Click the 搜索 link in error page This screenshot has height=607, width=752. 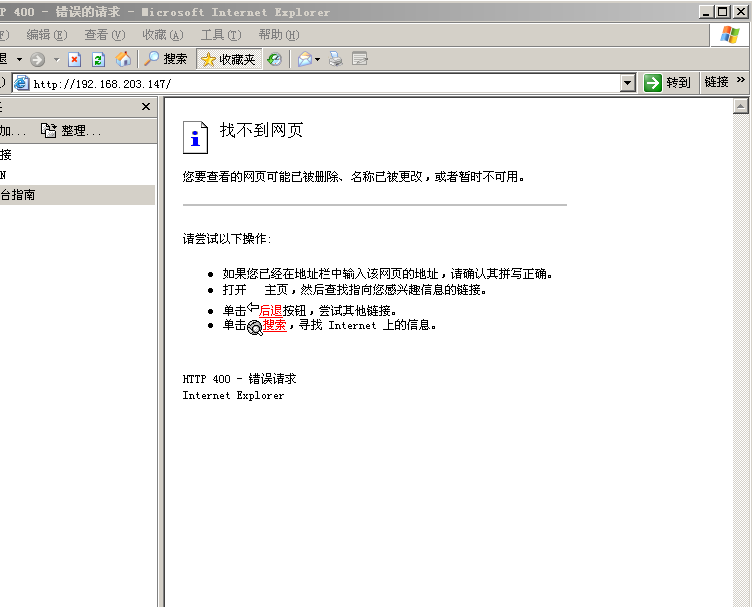pos(275,325)
